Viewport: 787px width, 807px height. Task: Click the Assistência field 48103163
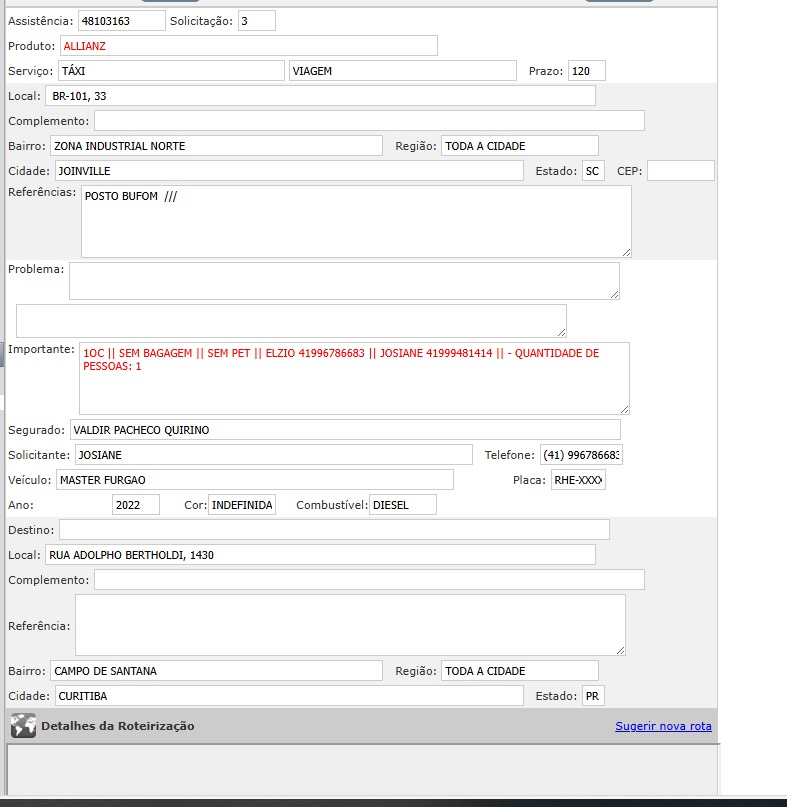[x=122, y=21]
